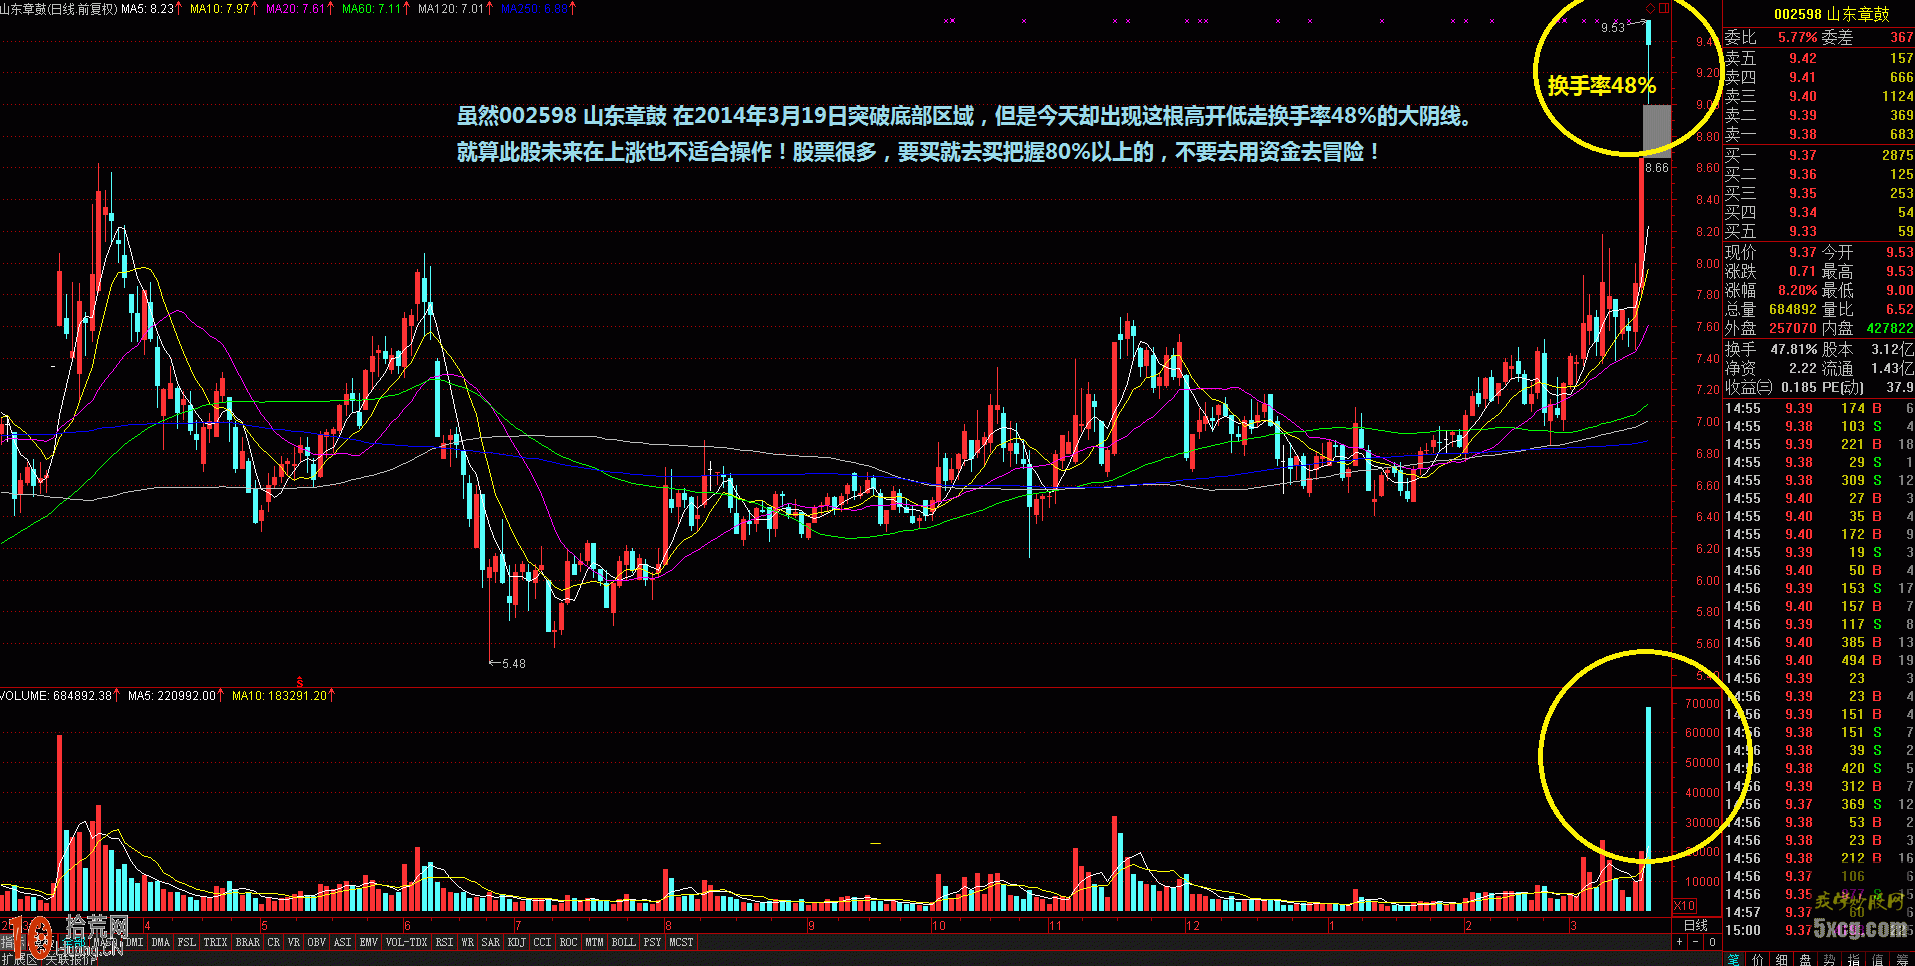
Task: Click the 卖一 9.38 order row
Action: (1819, 134)
